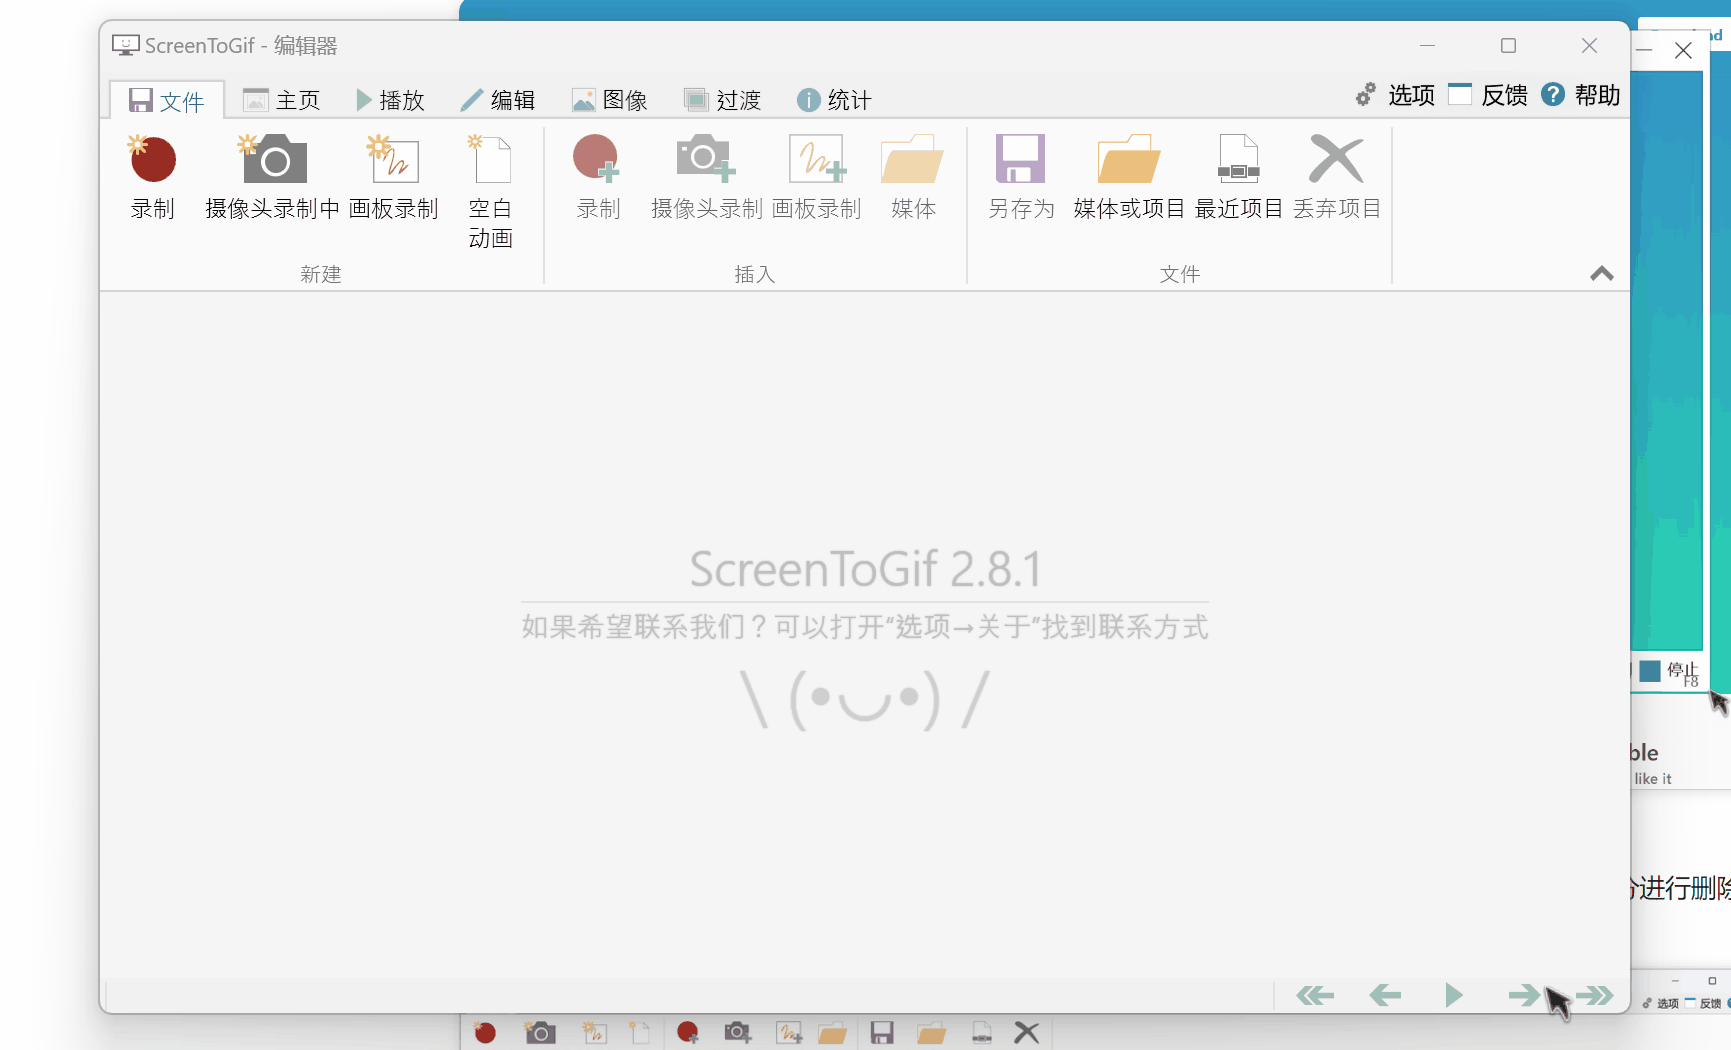Click floppy disk save icon in background strip
This screenshot has height=1050, width=1731.
(x=882, y=1032)
